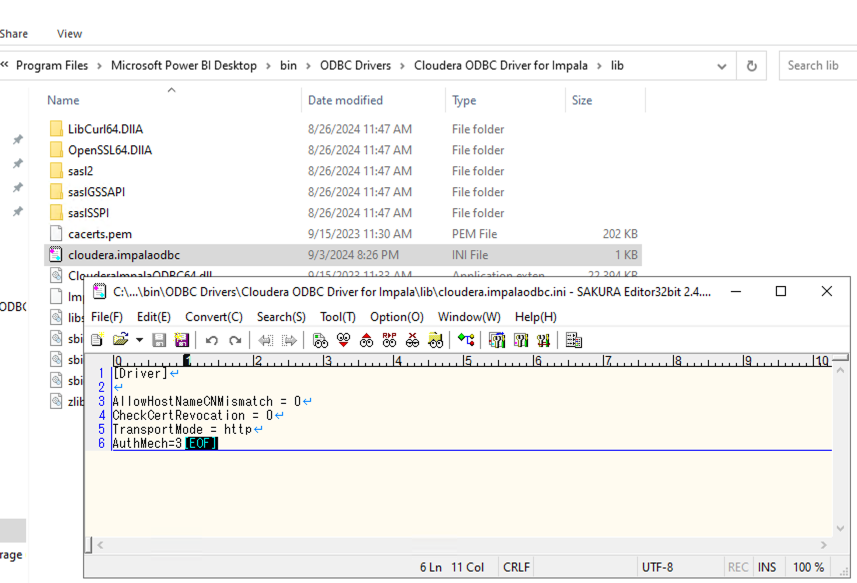Create a new file in SAKURA Editor
Viewport: 857px width, 583px height.
pos(97,340)
